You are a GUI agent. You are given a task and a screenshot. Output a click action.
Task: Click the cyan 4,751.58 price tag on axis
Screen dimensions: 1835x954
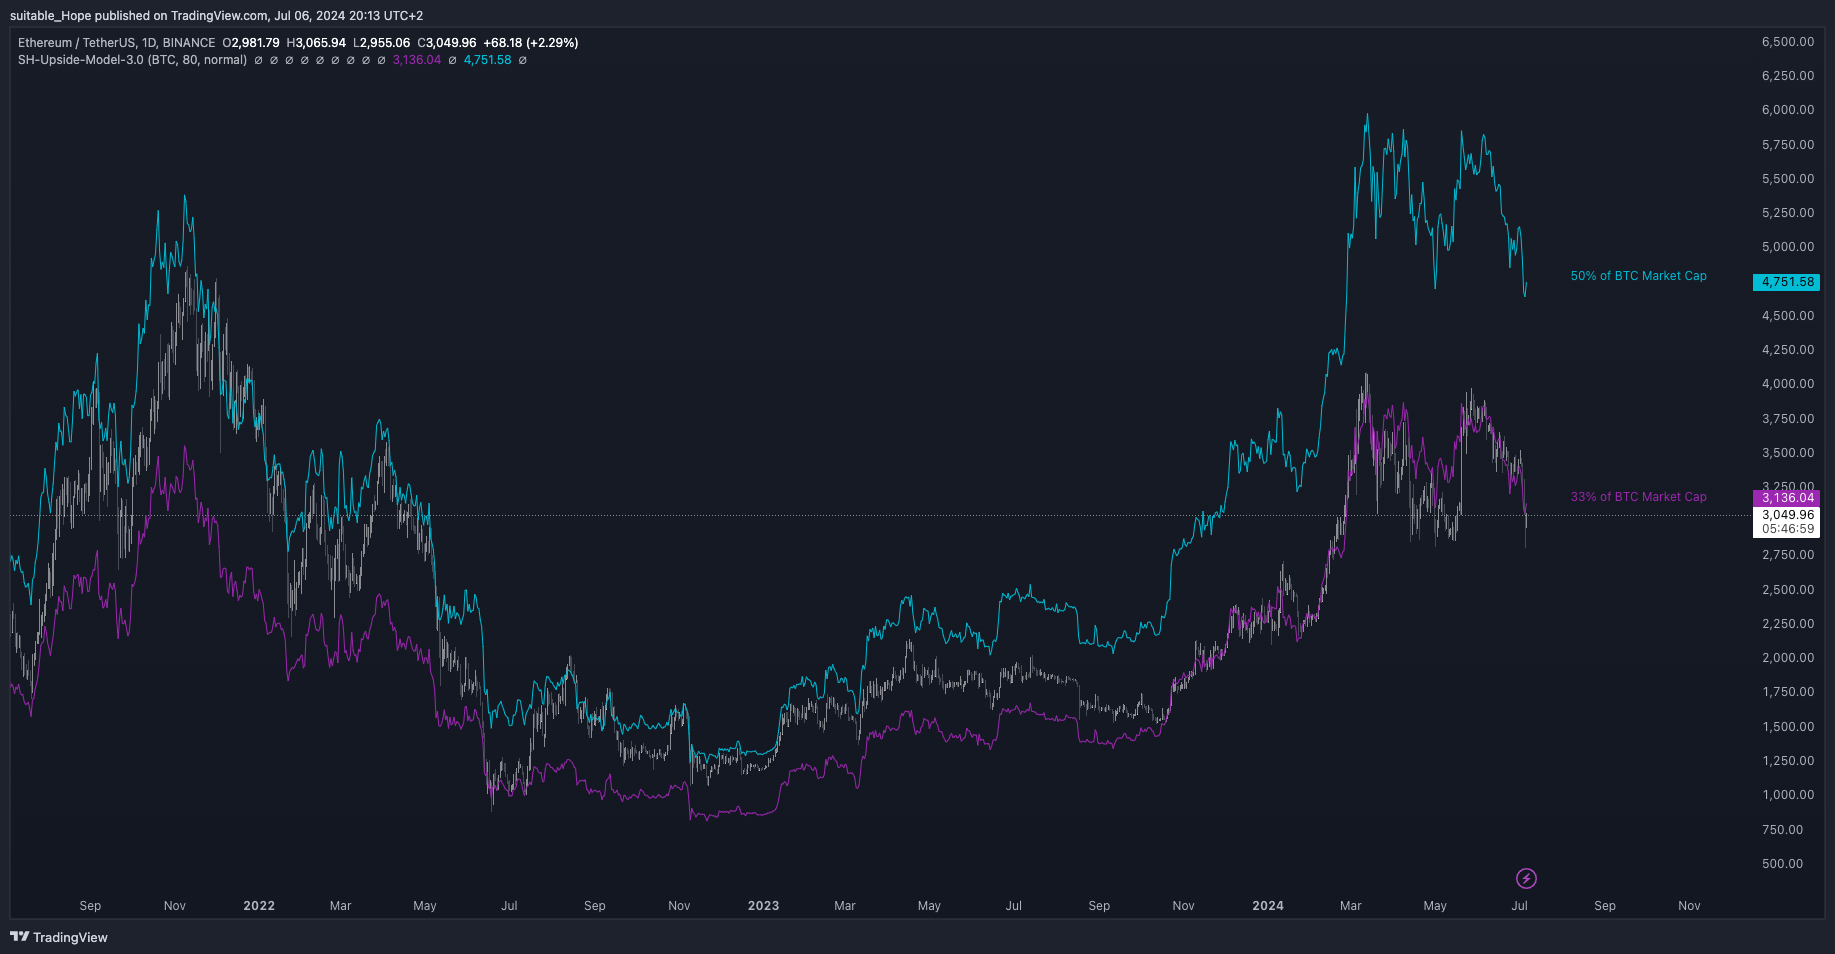[x=1786, y=283]
